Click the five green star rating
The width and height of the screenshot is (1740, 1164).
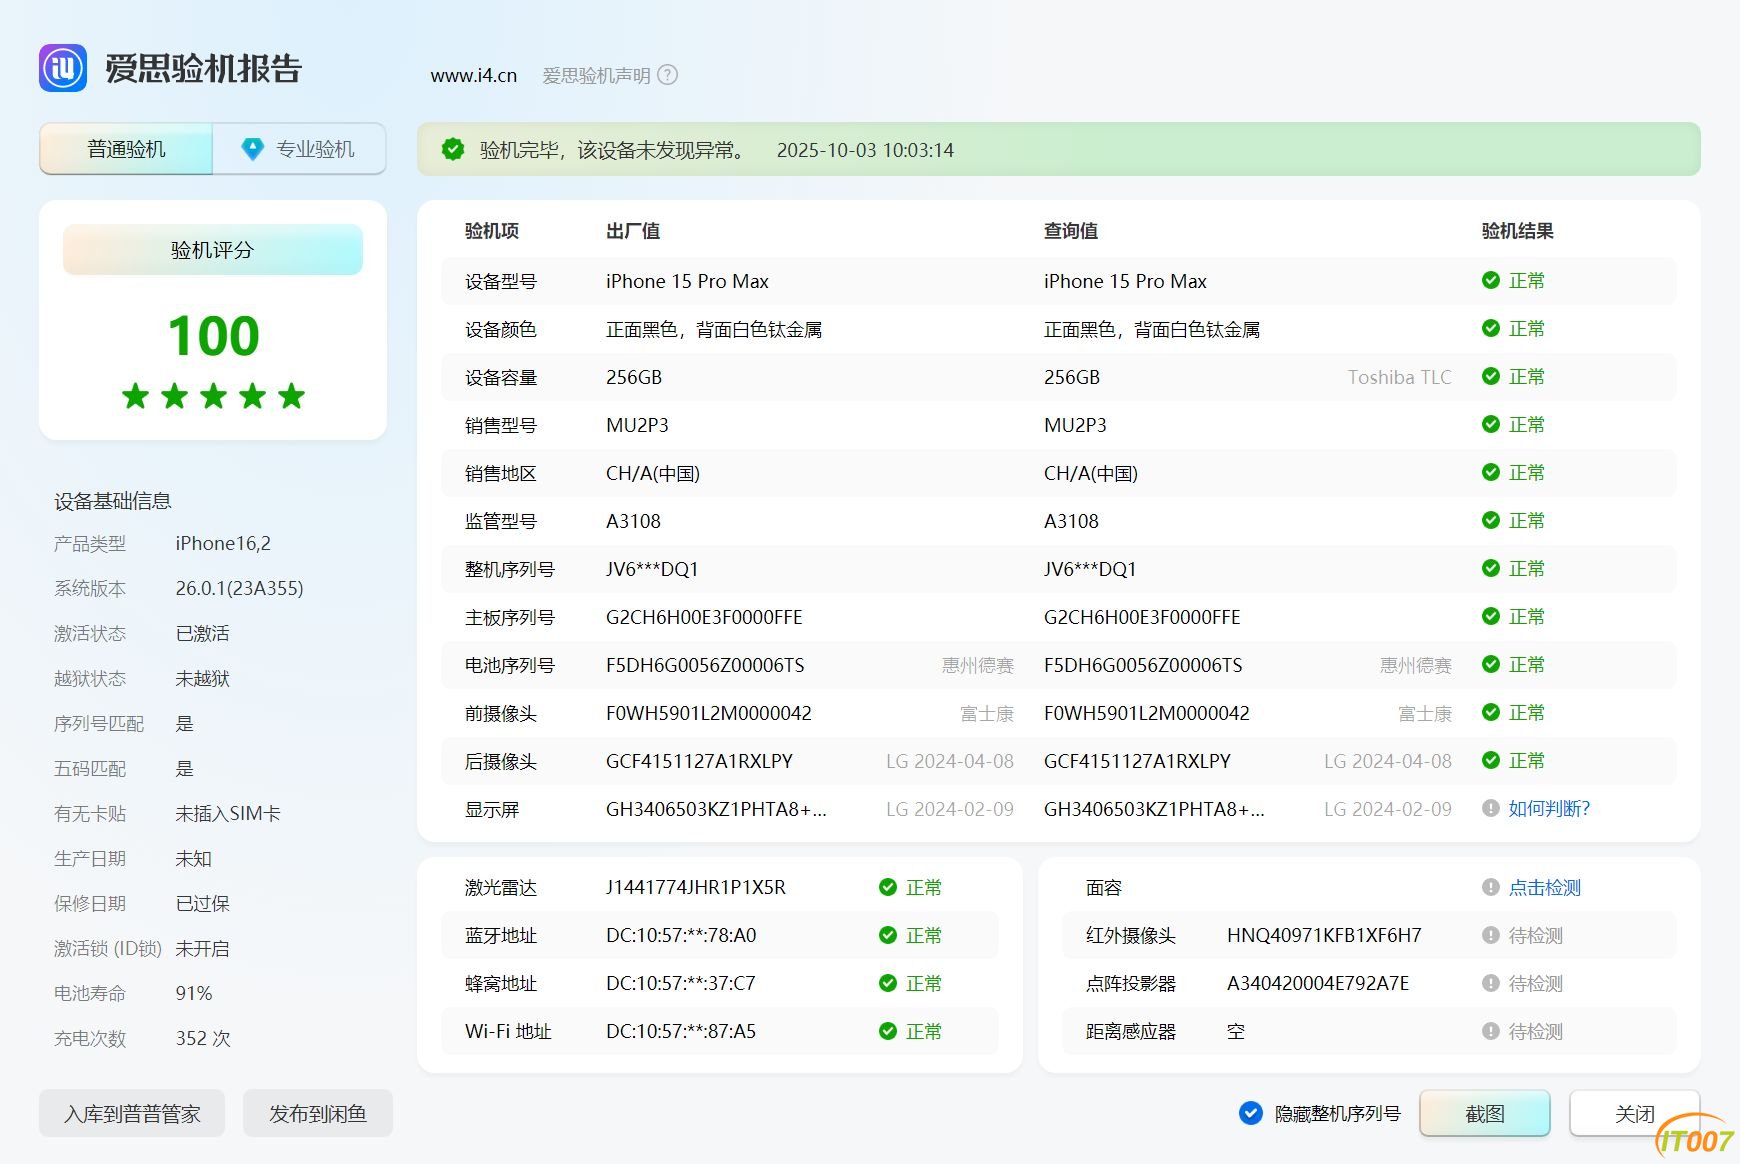213,396
